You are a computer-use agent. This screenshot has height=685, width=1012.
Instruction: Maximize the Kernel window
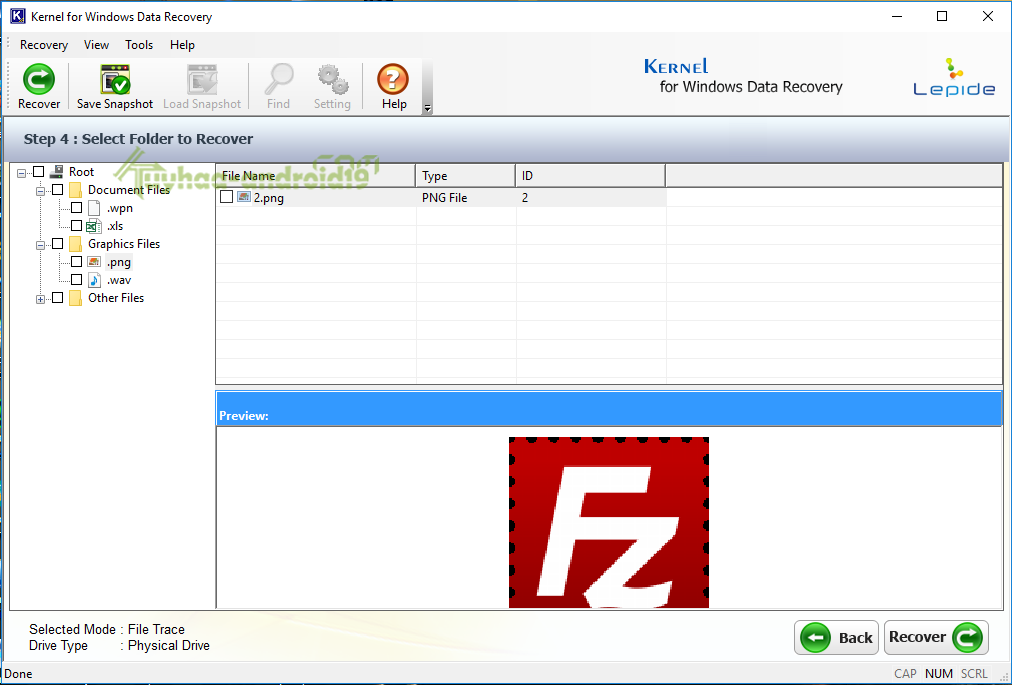click(942, 16)
